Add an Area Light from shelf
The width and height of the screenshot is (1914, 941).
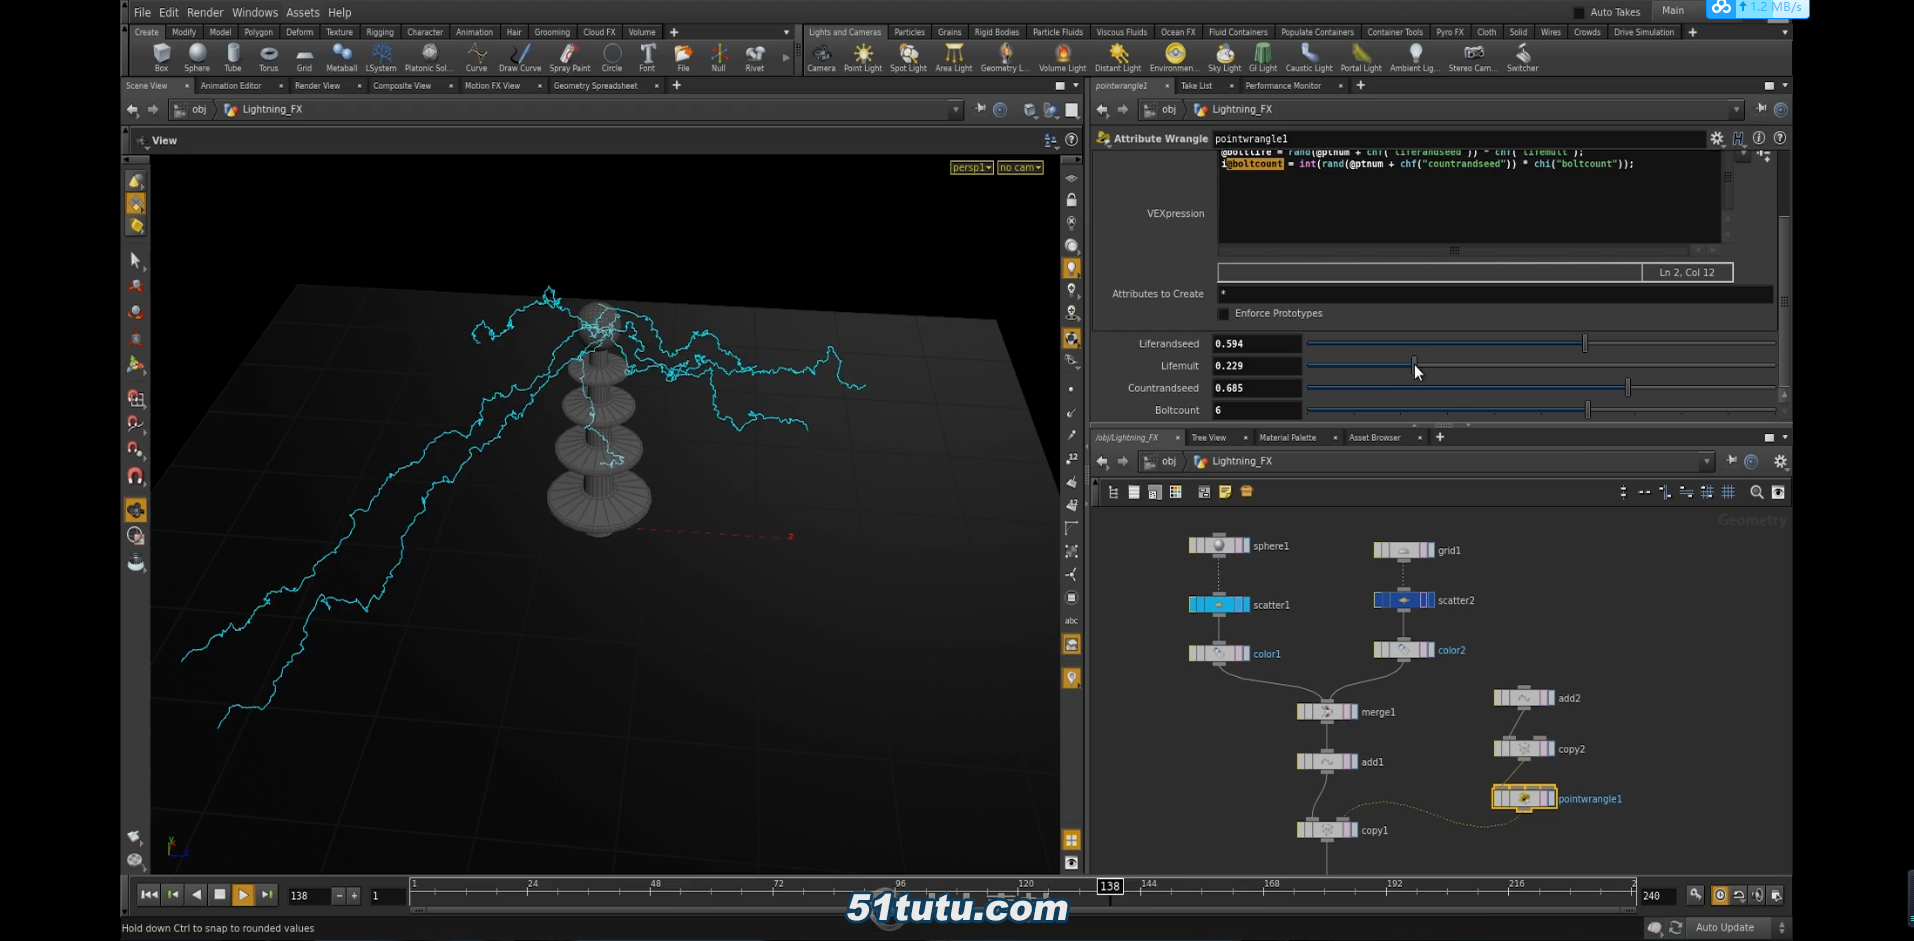(953, 57)
